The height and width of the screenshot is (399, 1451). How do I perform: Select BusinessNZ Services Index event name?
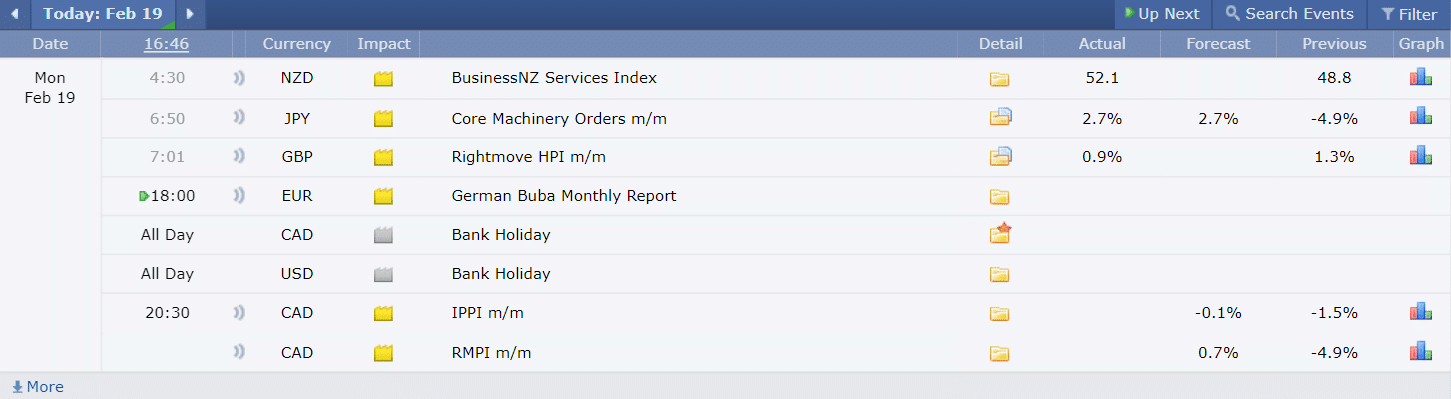554,78
